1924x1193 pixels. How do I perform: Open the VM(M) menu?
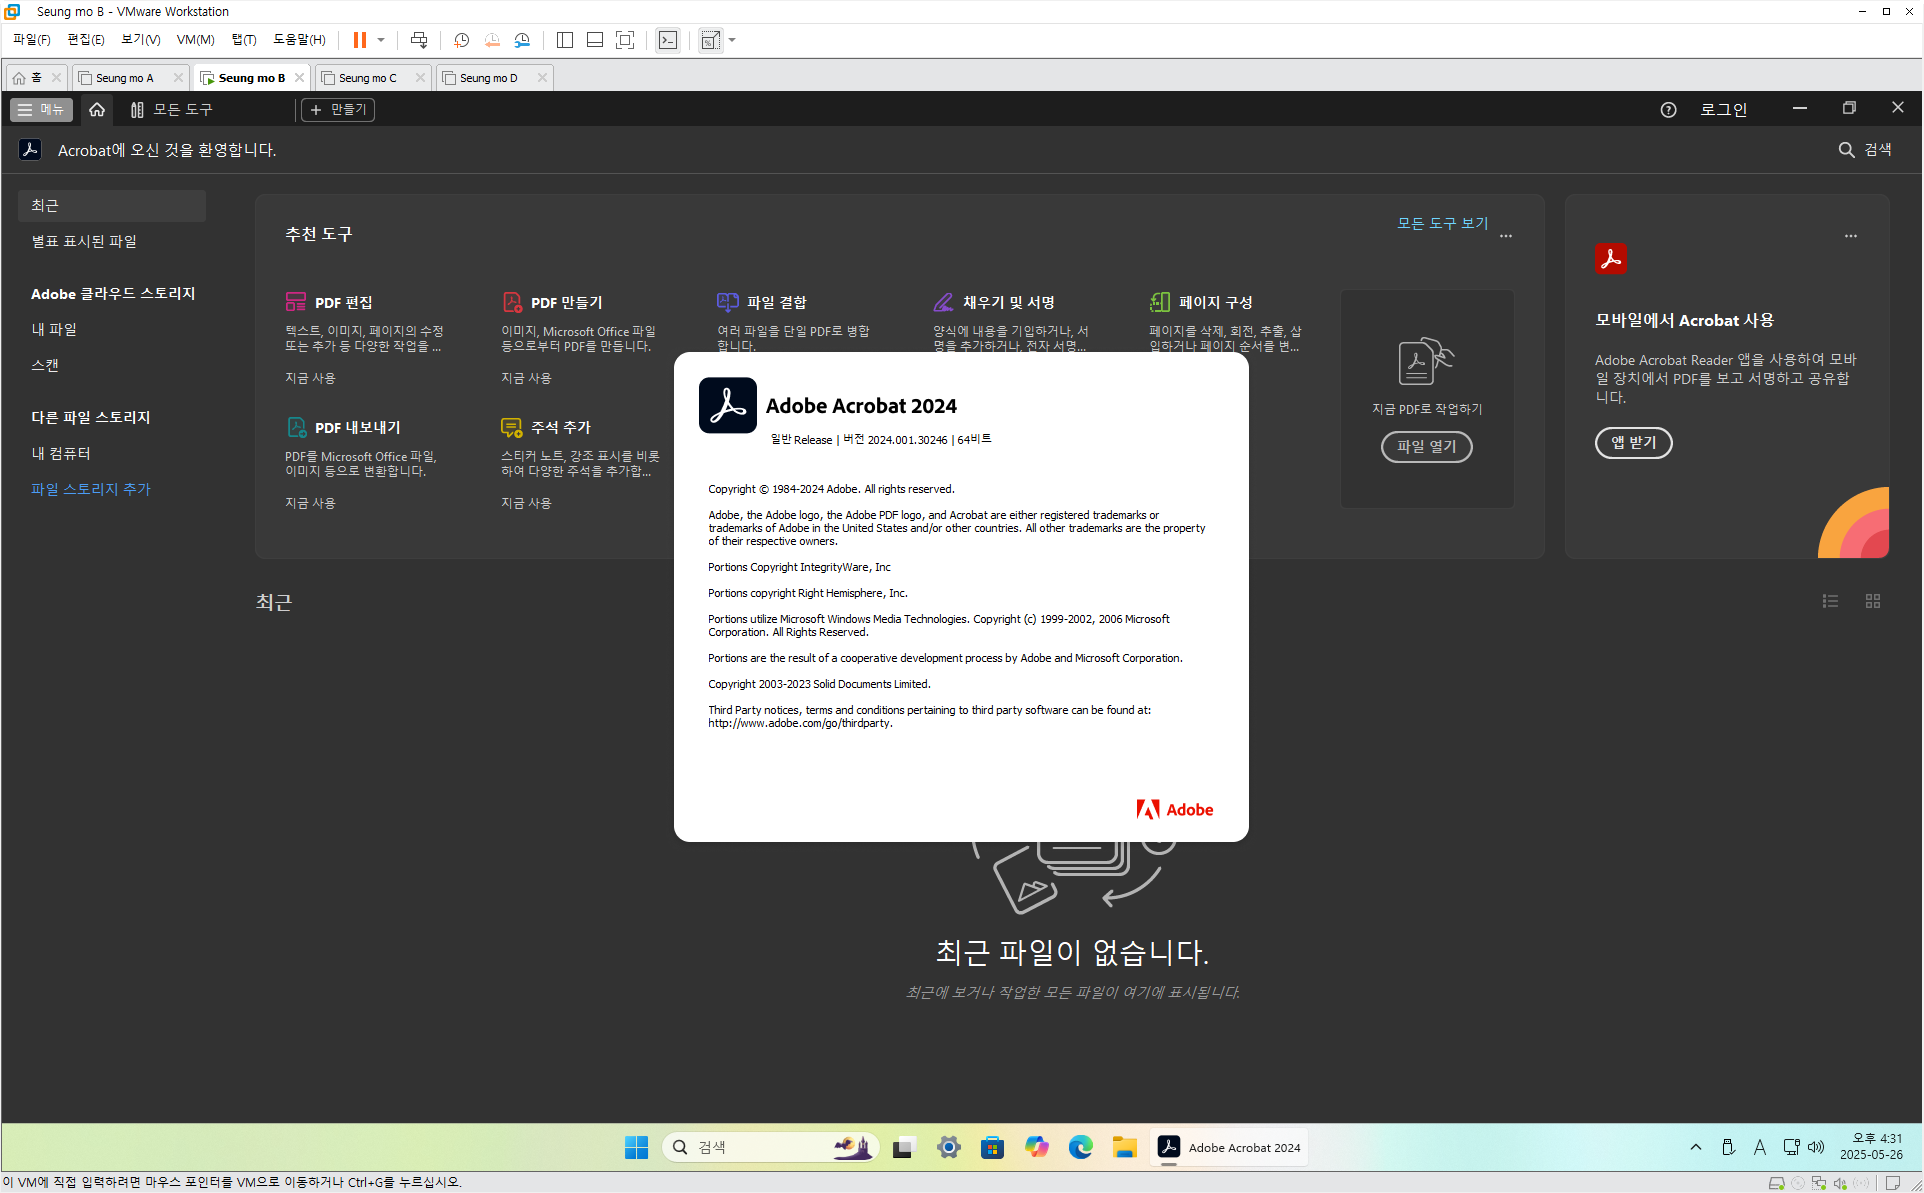point(195,40)
